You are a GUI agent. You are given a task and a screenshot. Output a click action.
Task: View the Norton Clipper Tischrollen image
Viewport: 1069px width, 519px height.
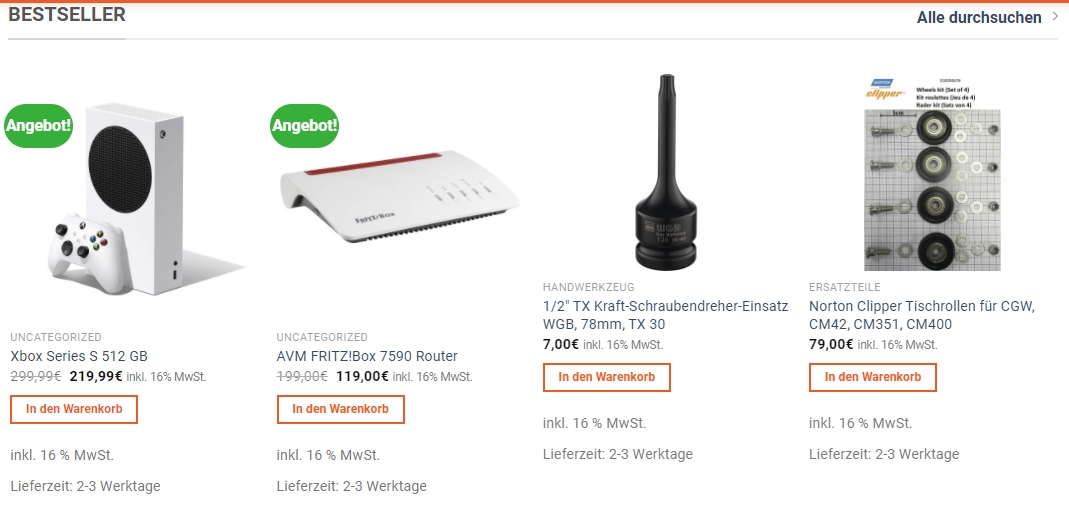click(x=932, y=173)
